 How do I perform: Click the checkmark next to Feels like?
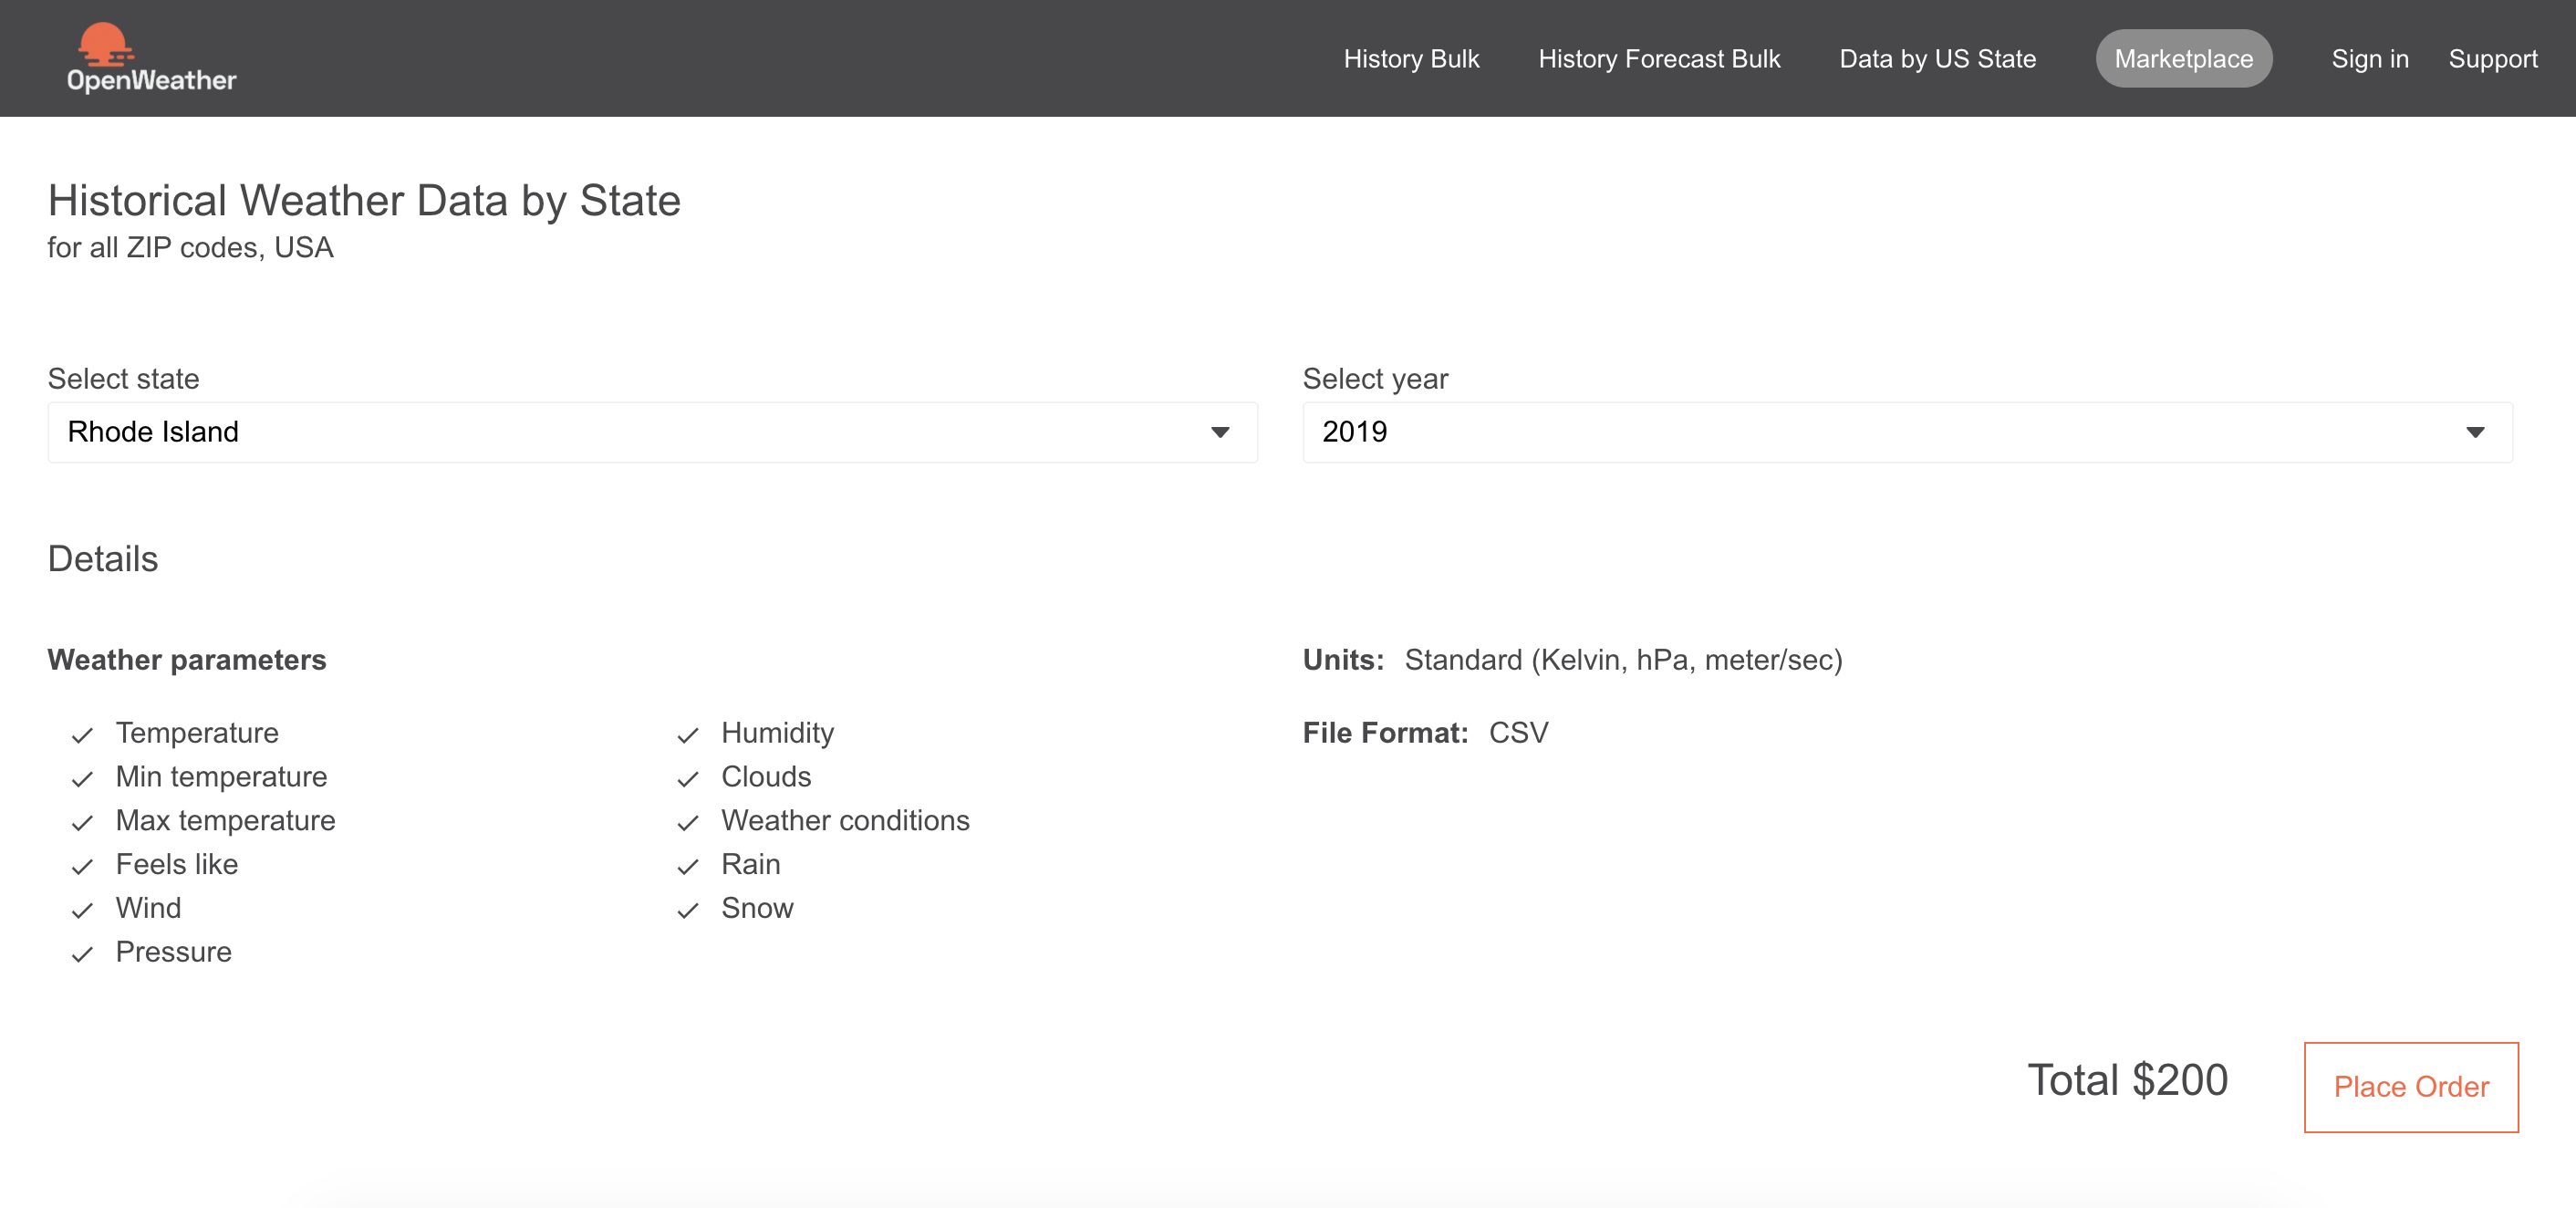[x=82, y=866]
